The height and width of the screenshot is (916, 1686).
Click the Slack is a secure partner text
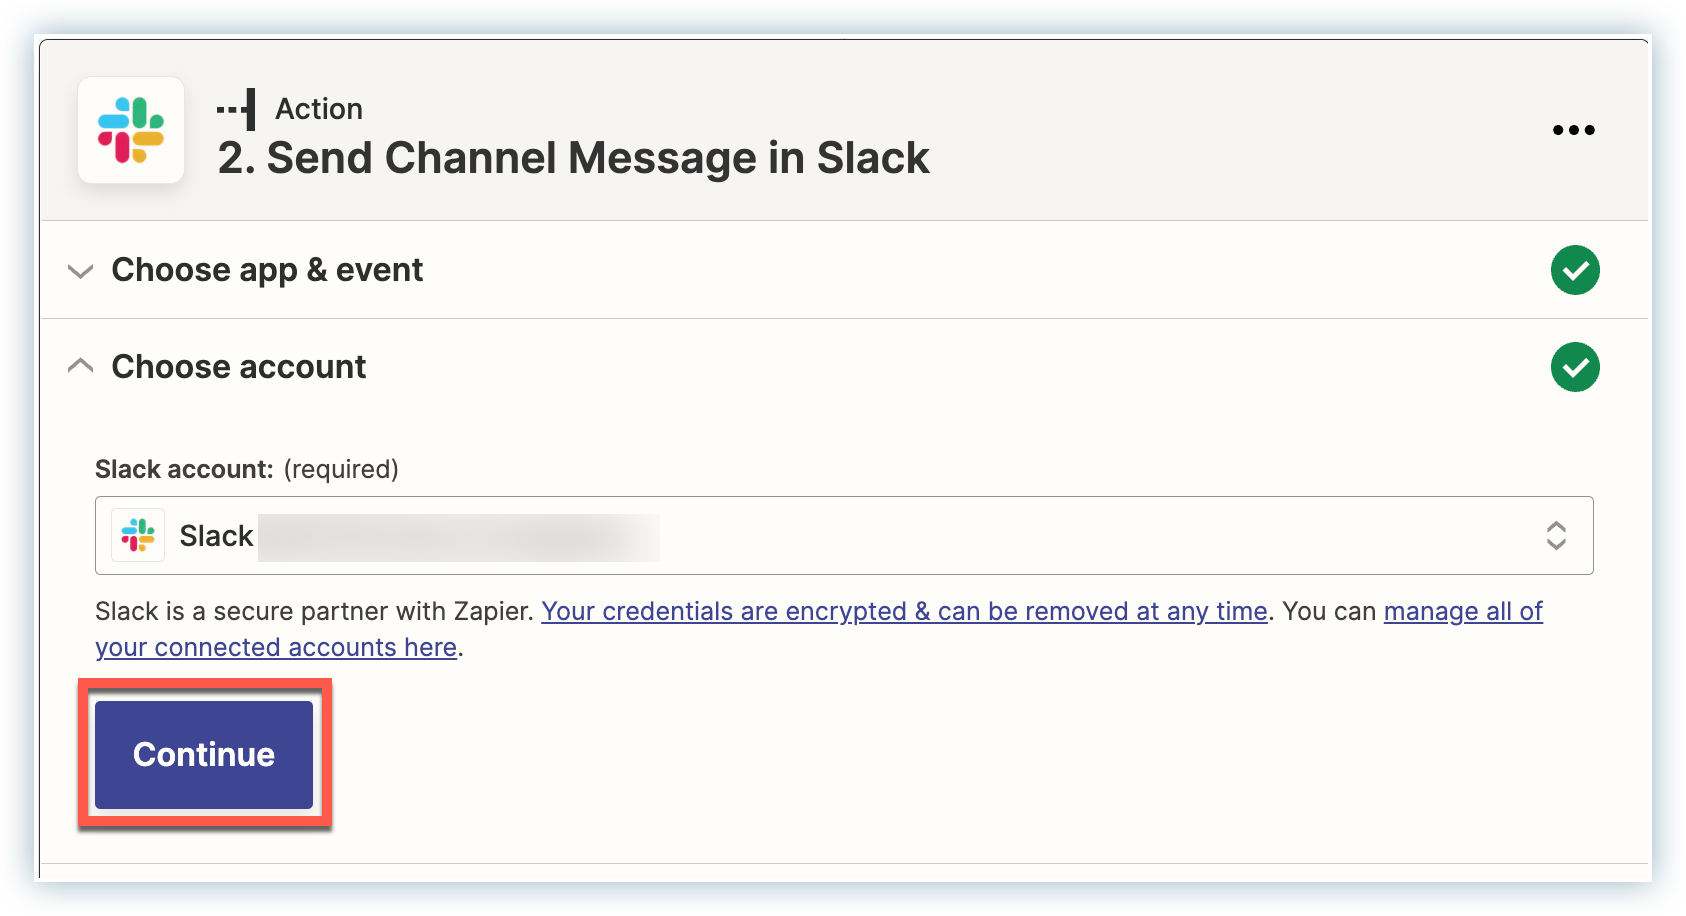(x=314, y=611)
